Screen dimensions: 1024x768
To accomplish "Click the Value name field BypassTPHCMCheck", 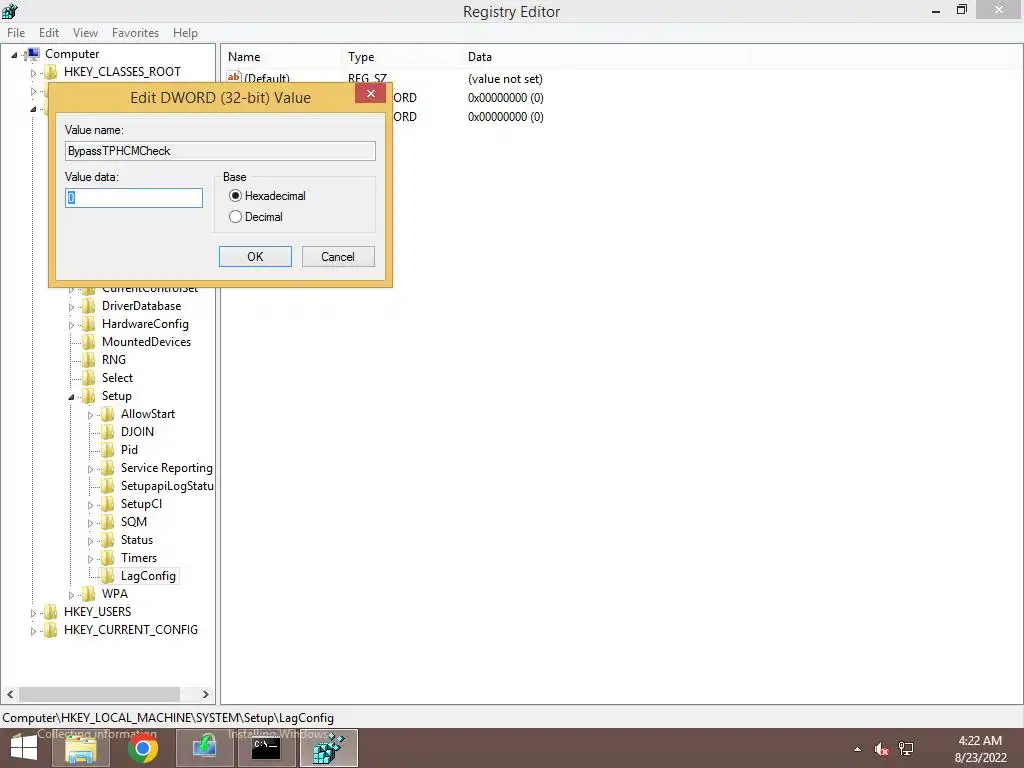I will (x=220, y=151).
